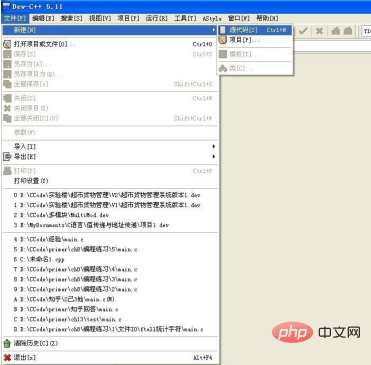Open recent file C ch13\test\main.c
Screen dimensions: 371x365
(110, 319)
